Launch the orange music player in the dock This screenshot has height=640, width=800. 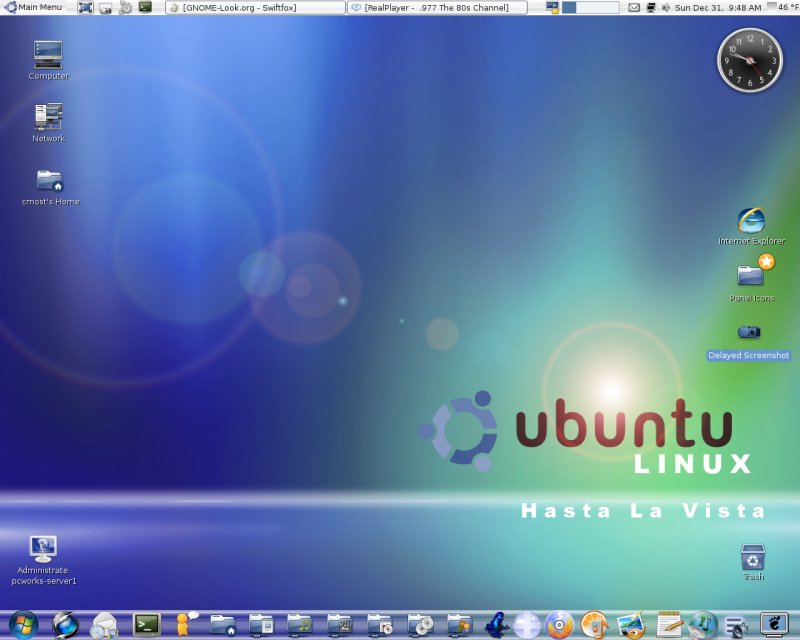tap(595, 625)
